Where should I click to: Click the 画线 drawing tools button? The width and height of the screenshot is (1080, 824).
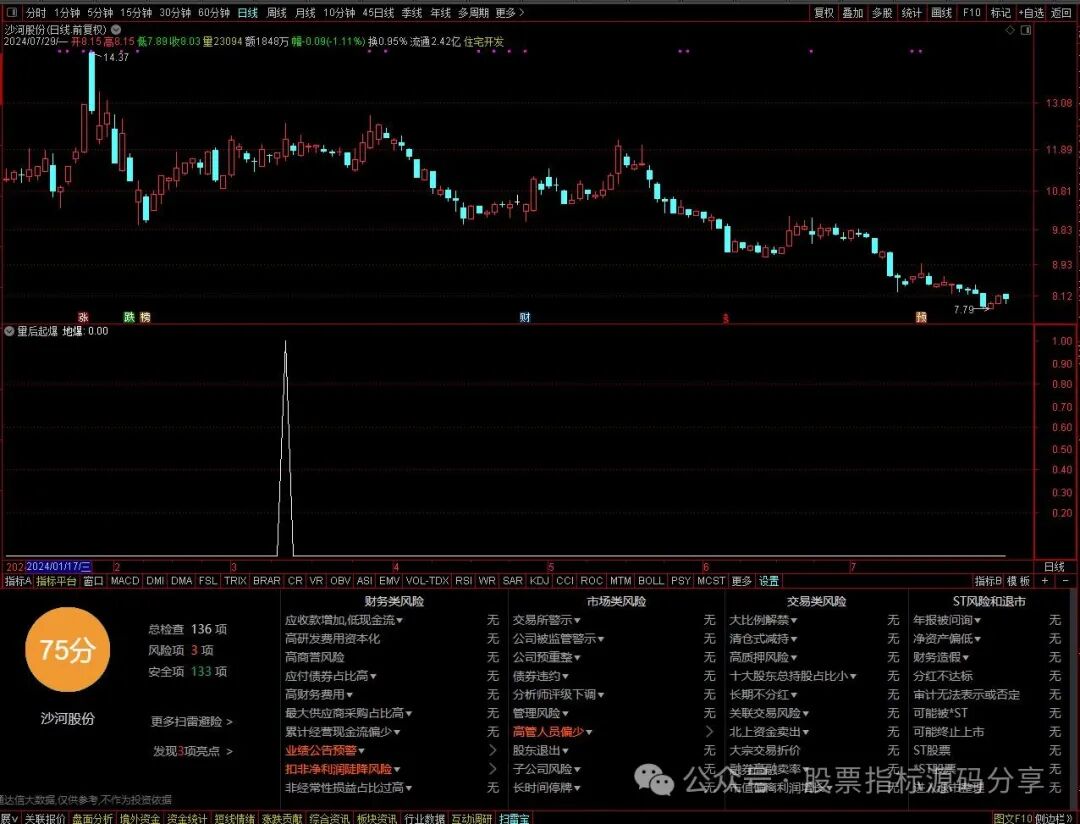(941, 13)
